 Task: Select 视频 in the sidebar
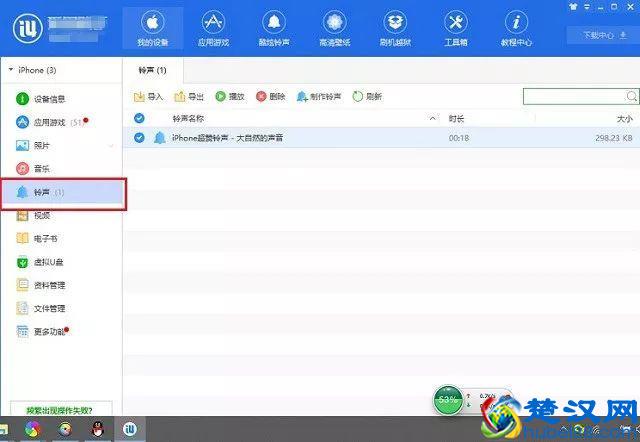pos(61,215)
